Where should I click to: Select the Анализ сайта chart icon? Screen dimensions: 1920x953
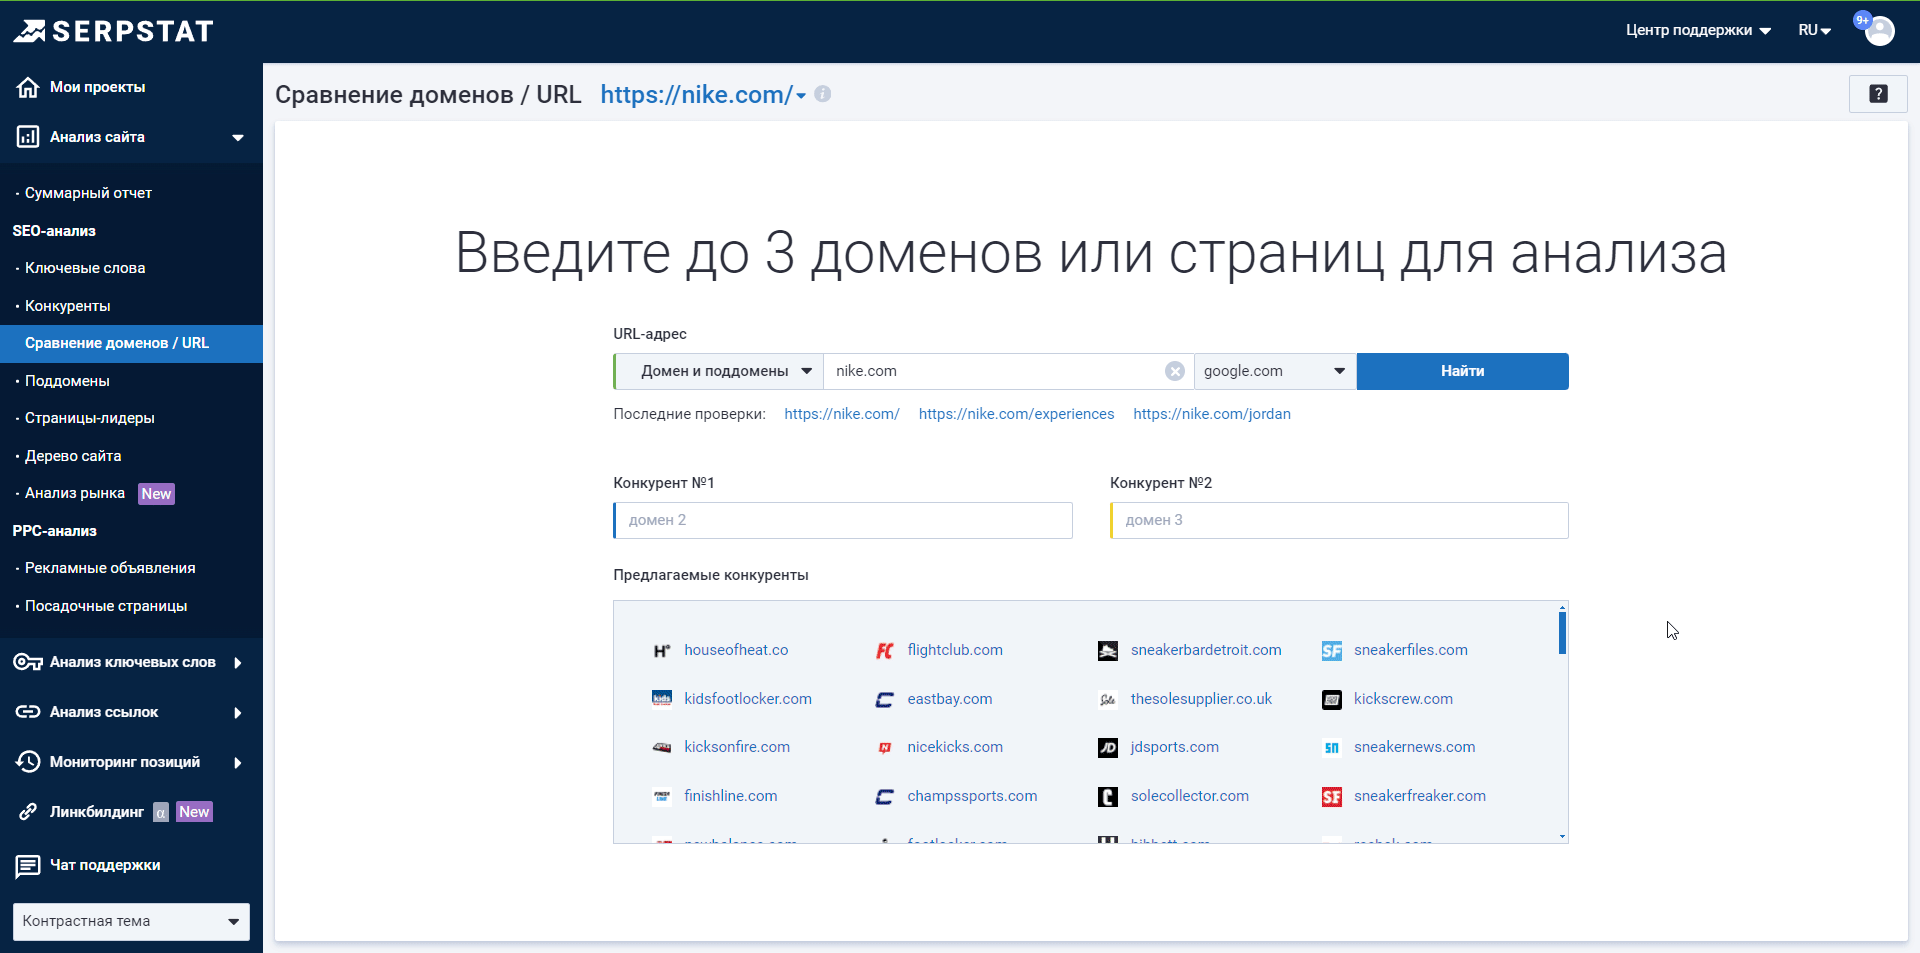click(x=27, y=137)
